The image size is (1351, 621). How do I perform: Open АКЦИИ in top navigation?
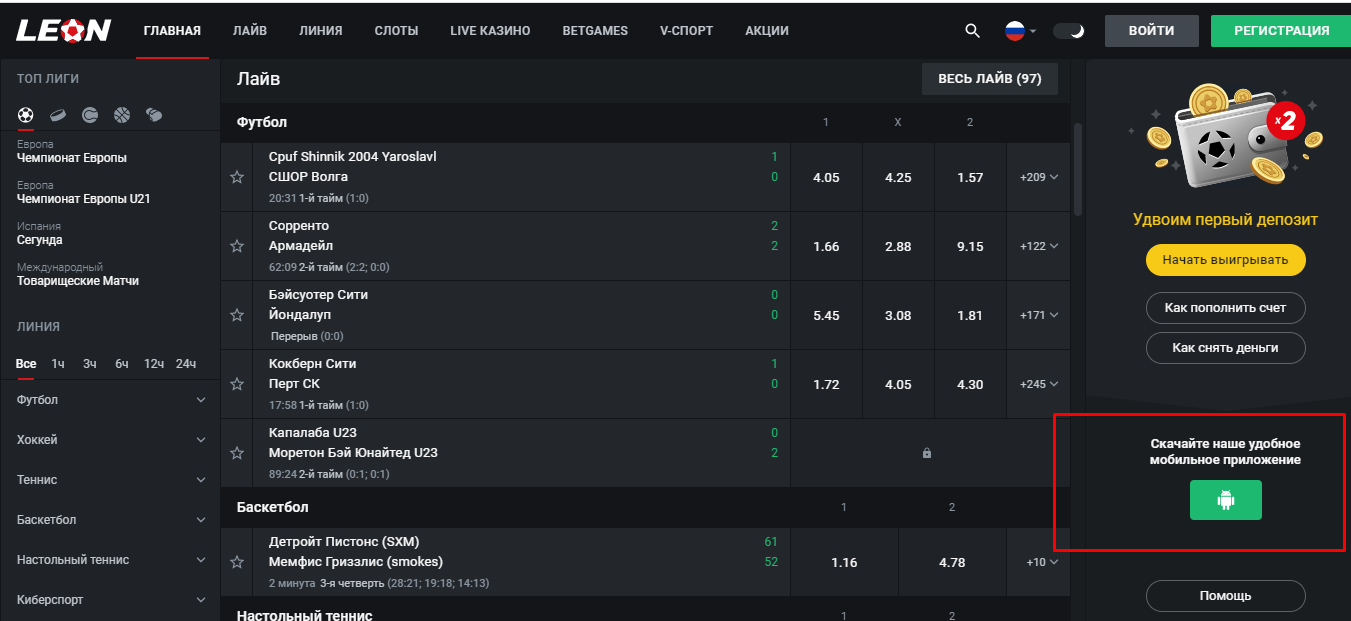click(767, 31)
